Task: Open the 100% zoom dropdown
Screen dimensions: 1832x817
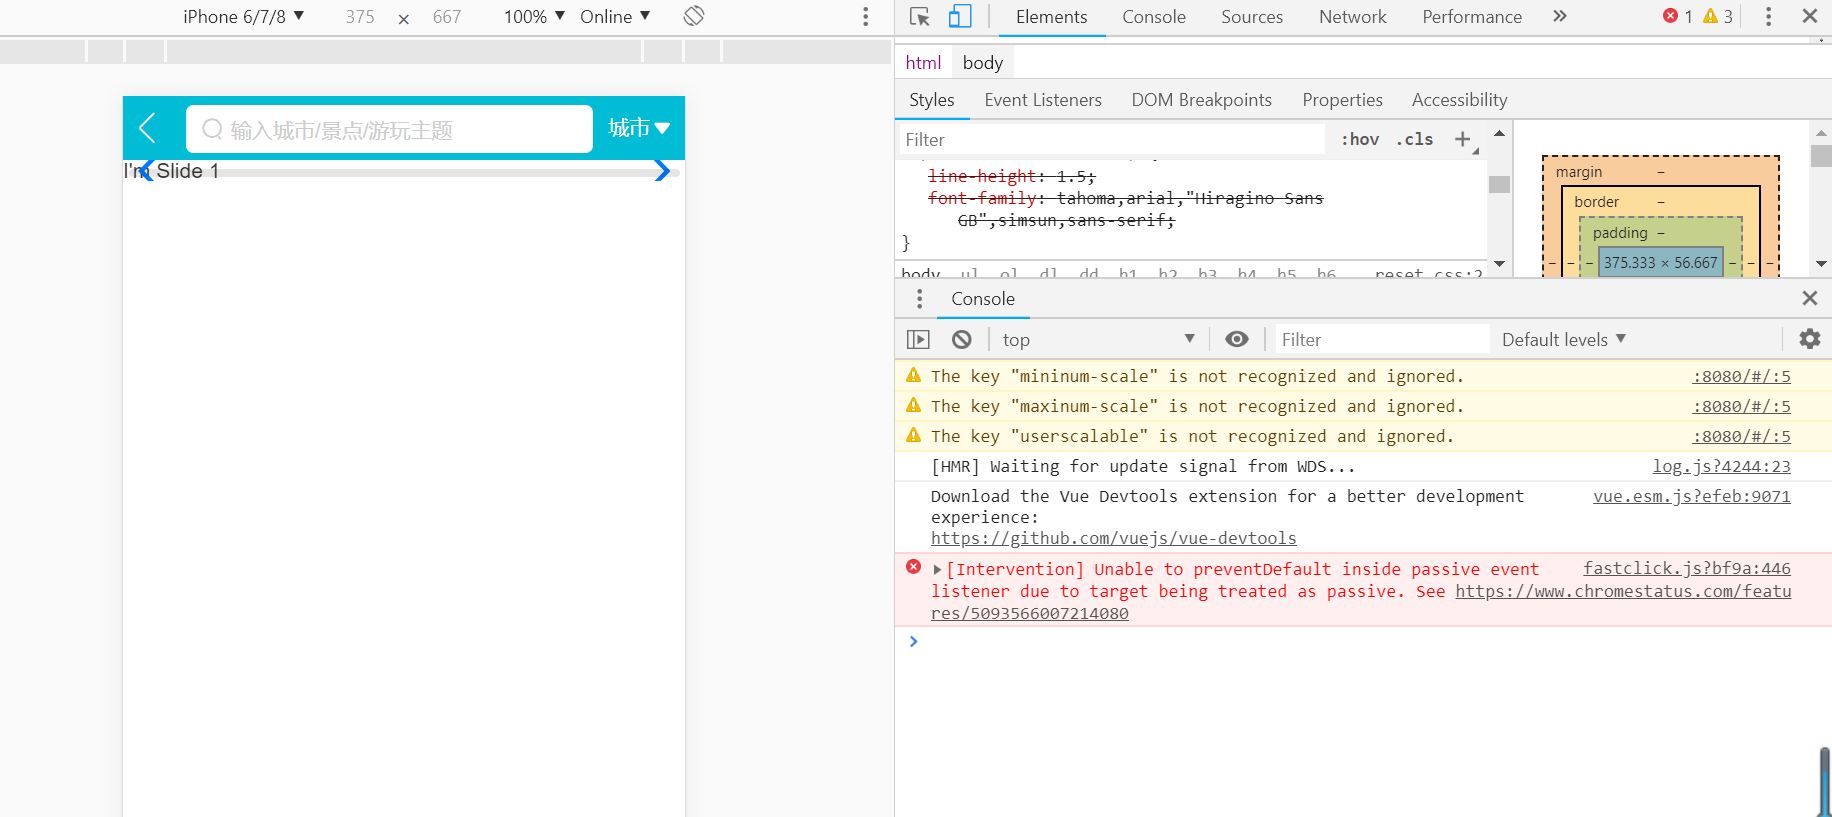Action: (534, 16)
